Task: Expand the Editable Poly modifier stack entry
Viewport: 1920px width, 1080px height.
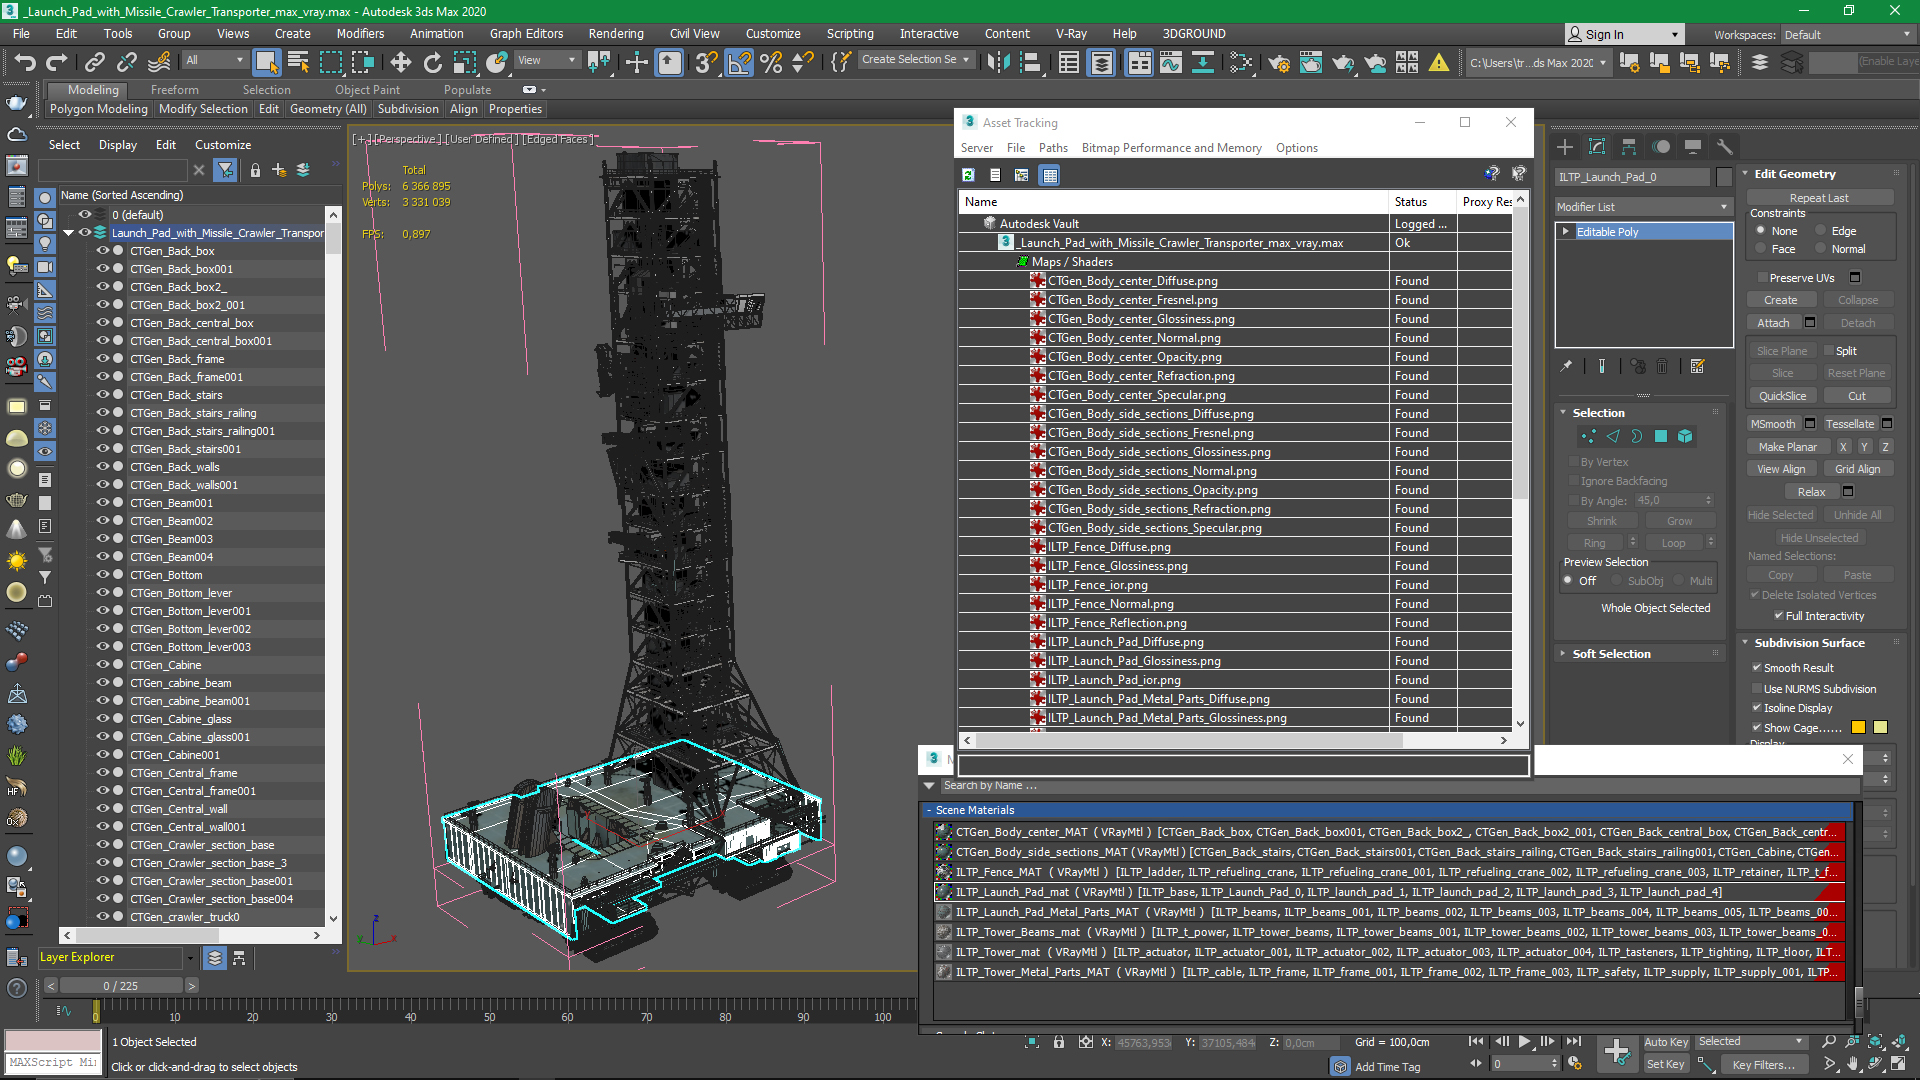Action: pyautogui.click(x=1566, y=232)
